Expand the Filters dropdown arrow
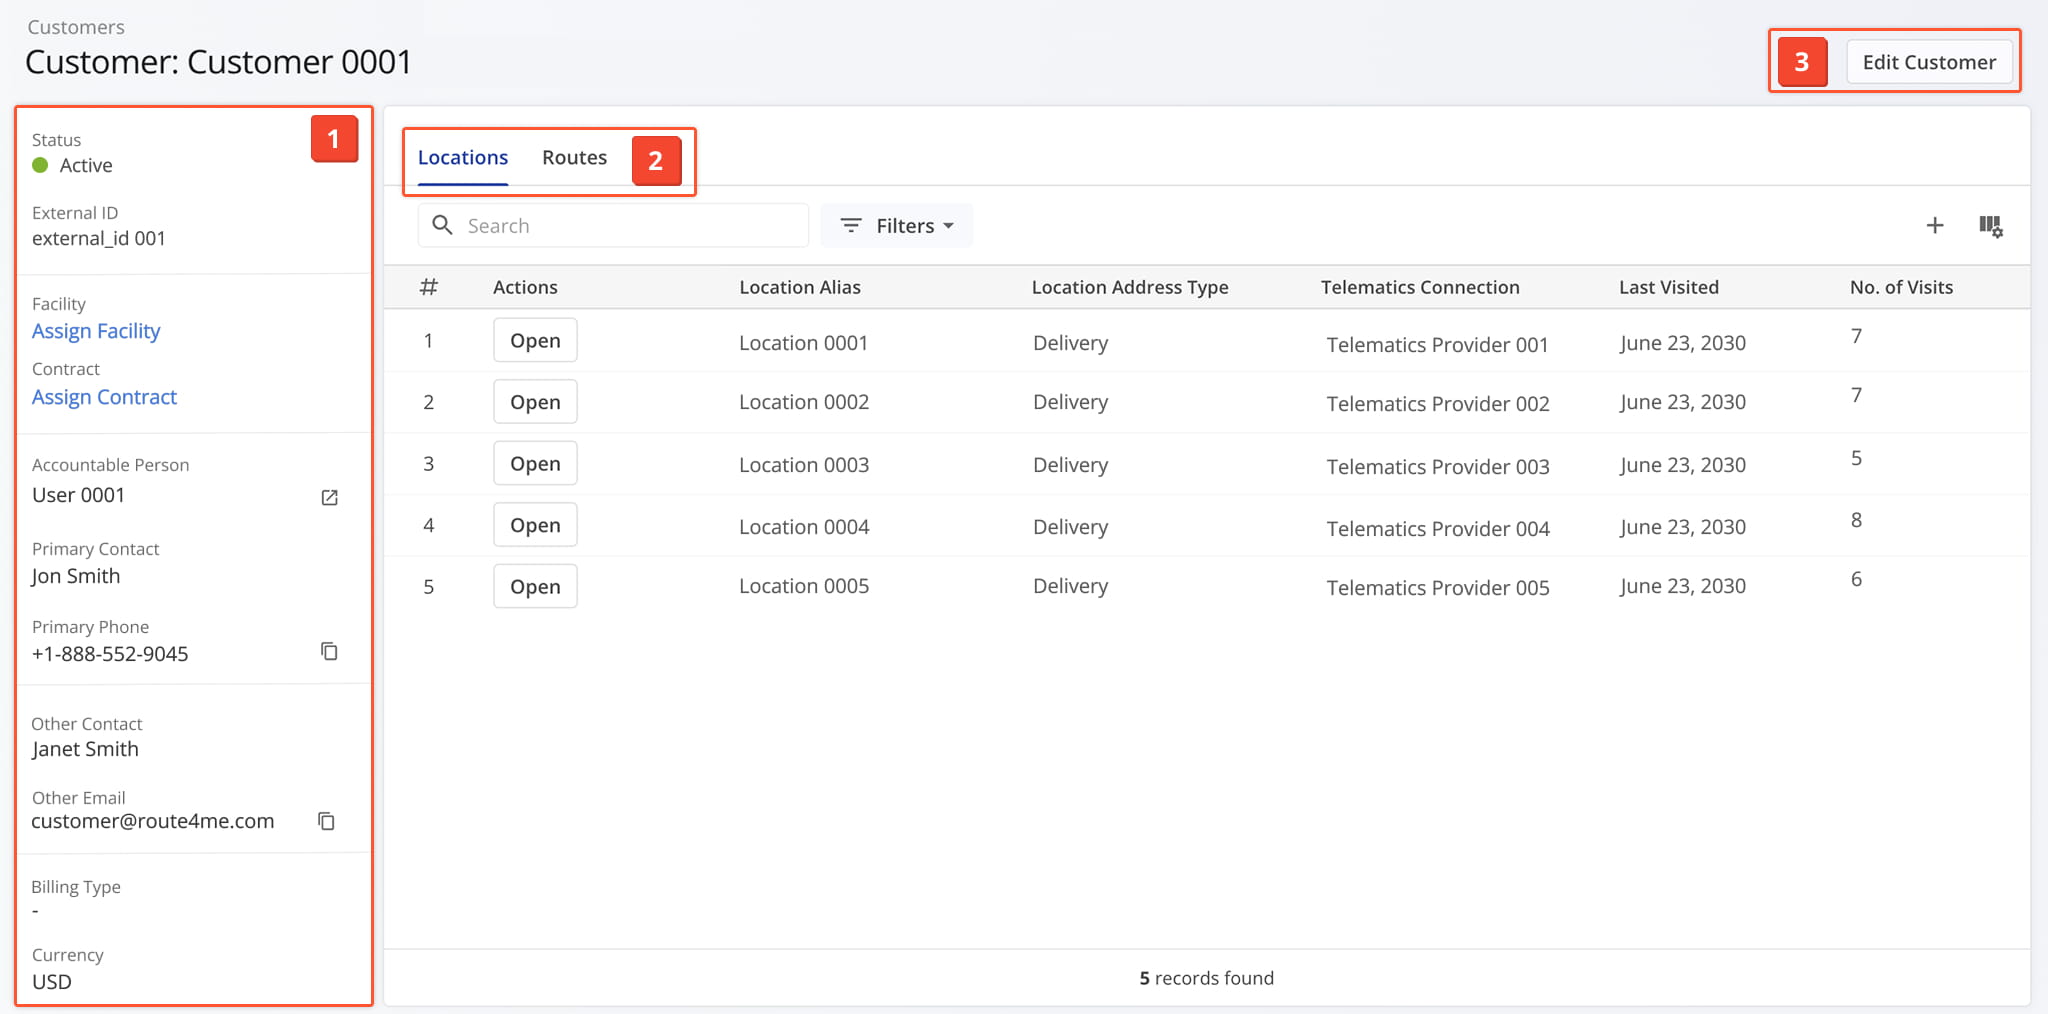Screen dimensions: 2048x1014 [x=948, y=226]
